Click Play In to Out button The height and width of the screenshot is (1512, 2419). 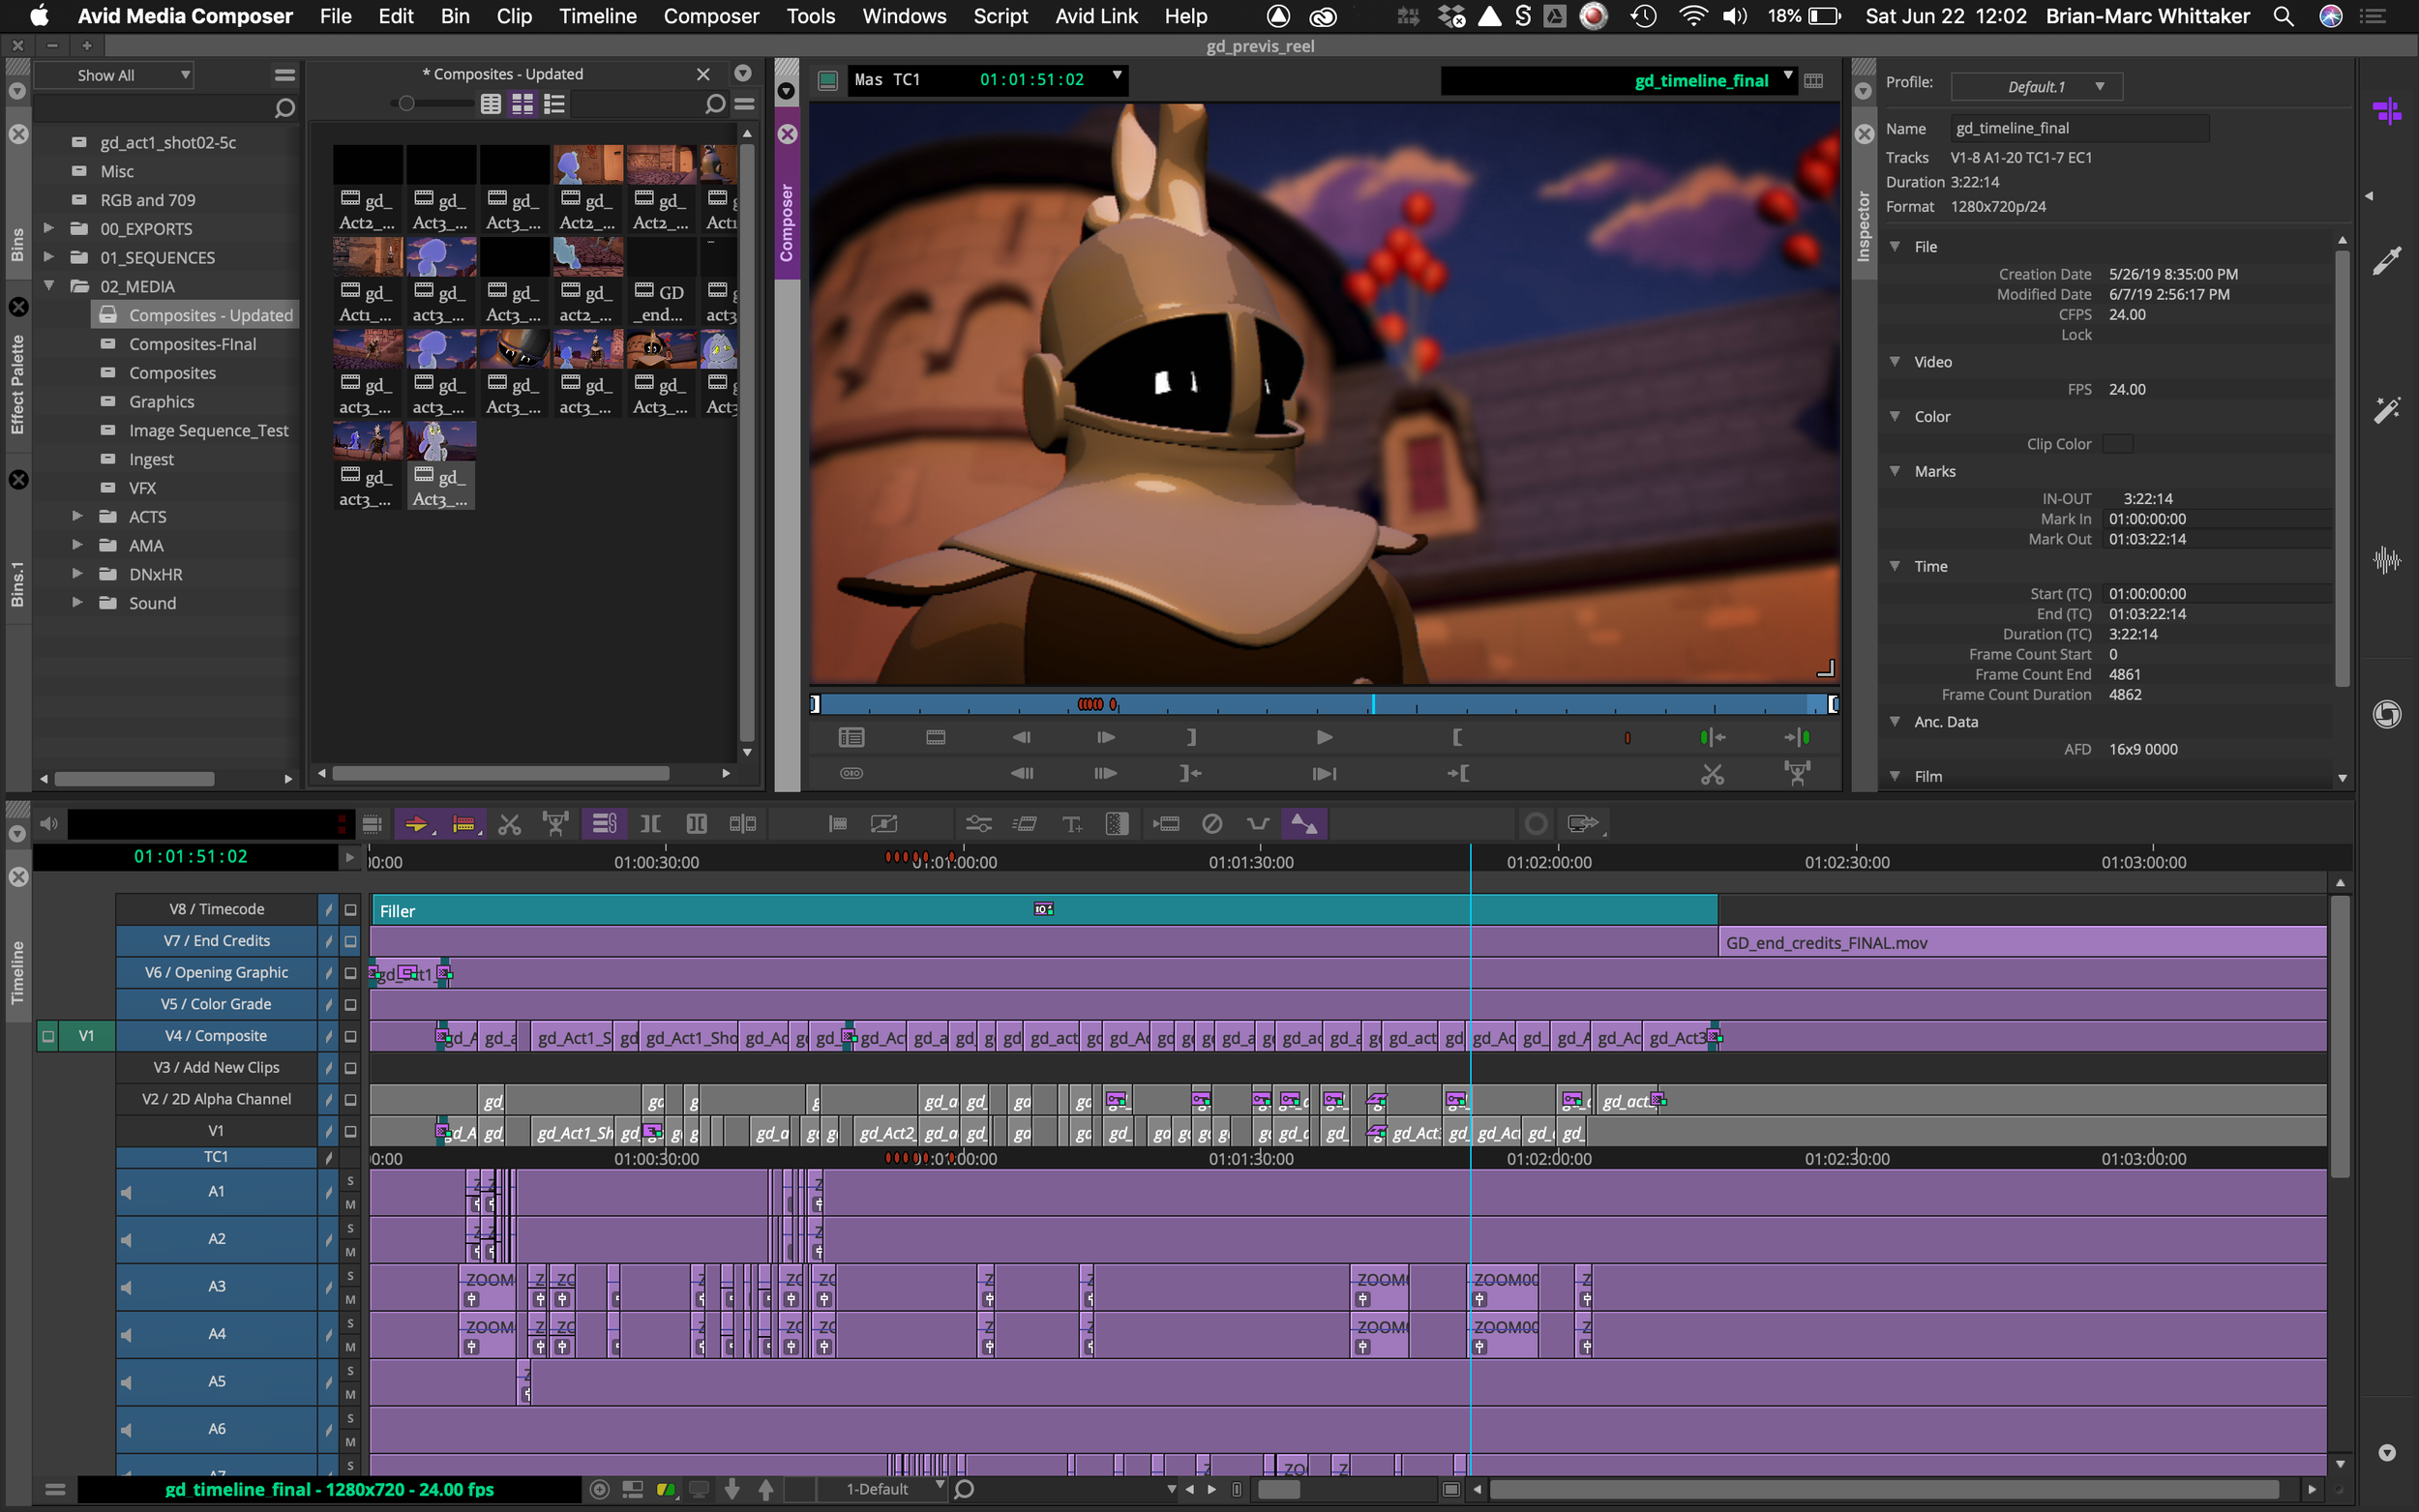1324,774
